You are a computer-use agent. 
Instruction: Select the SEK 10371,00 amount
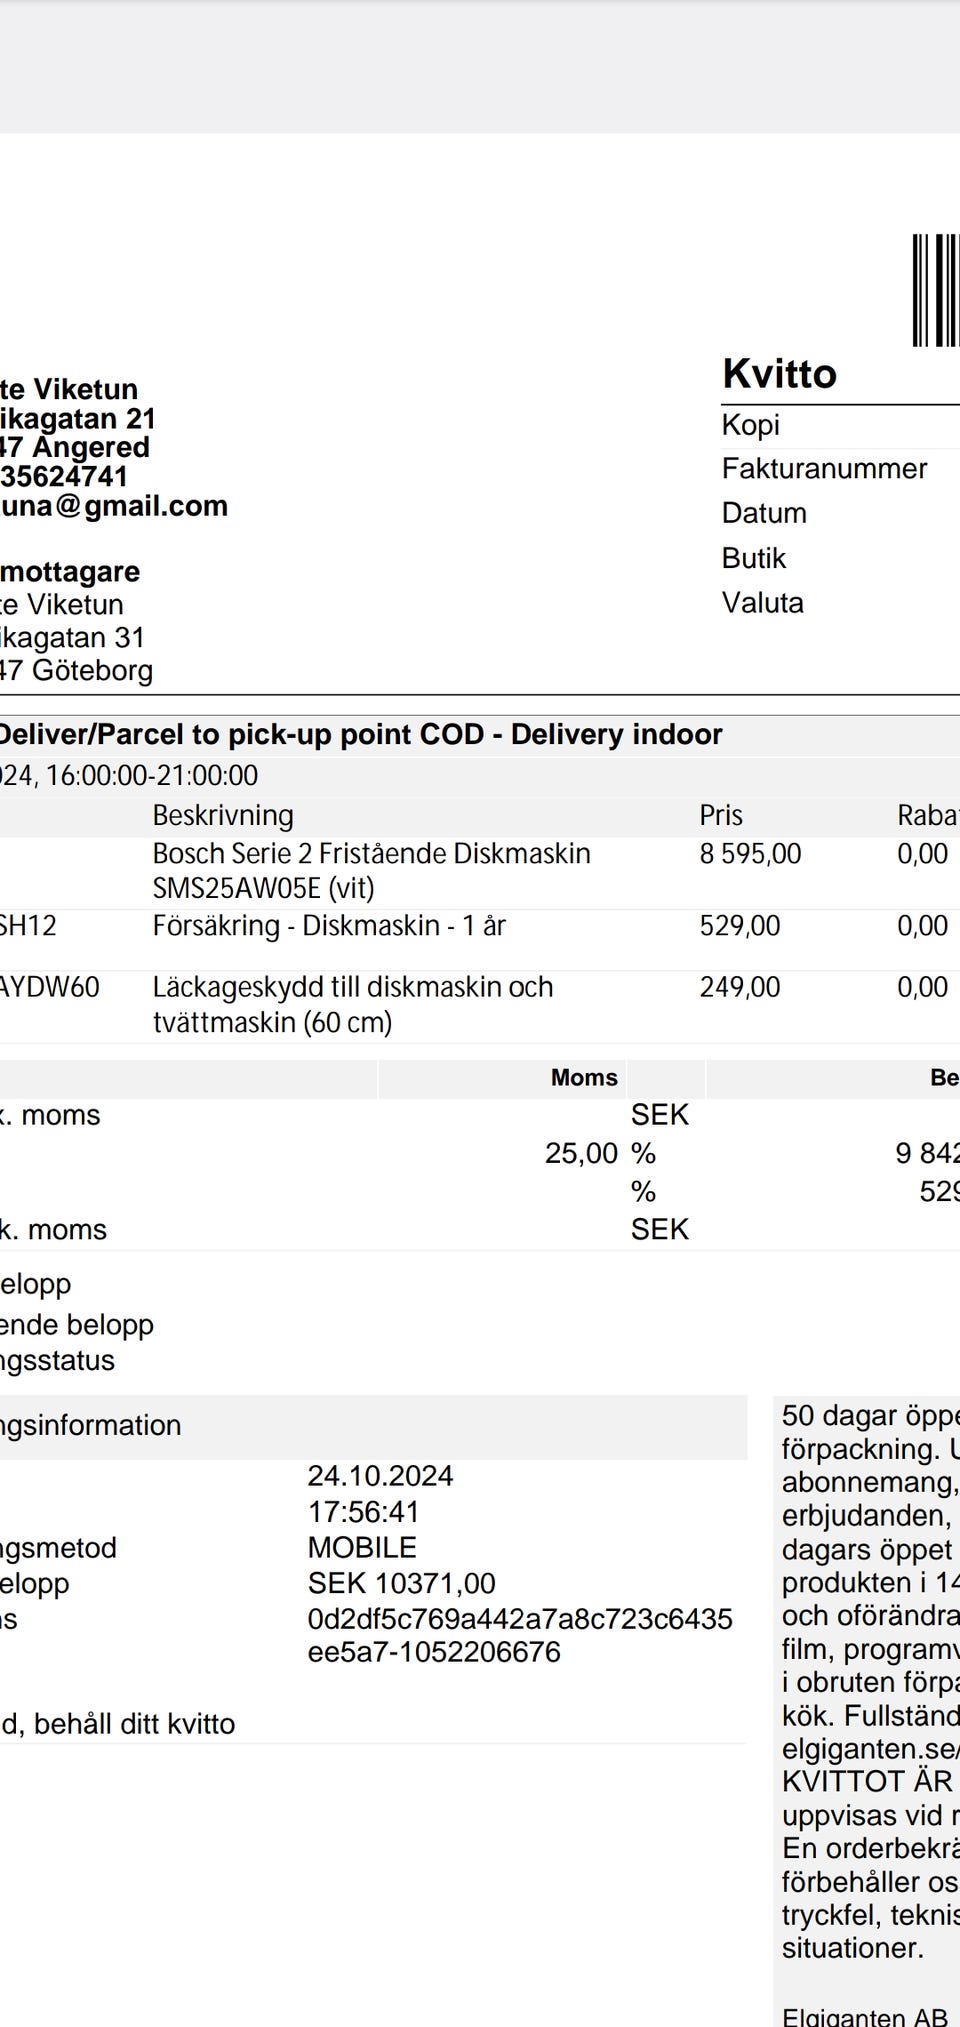click(401, 1584)
